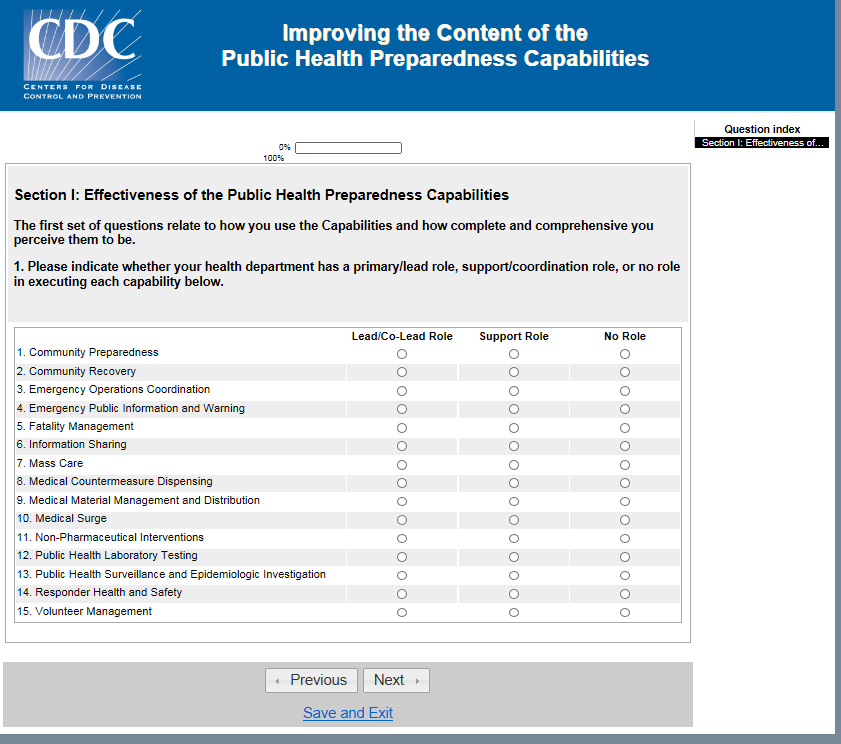Click the Next button

click(x=396, y=680)
